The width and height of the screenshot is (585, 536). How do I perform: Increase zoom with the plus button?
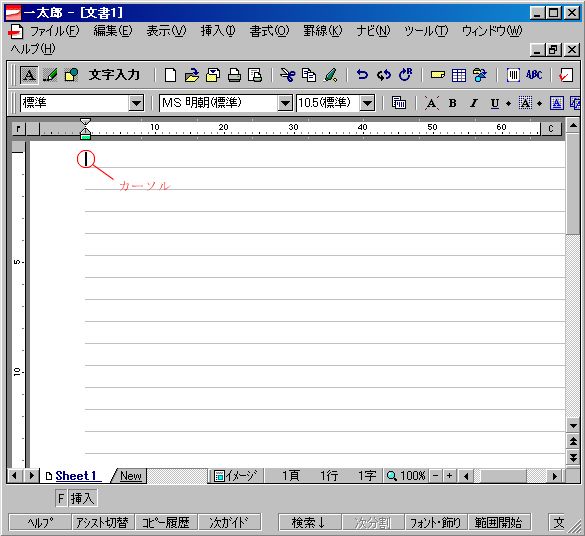449,476
